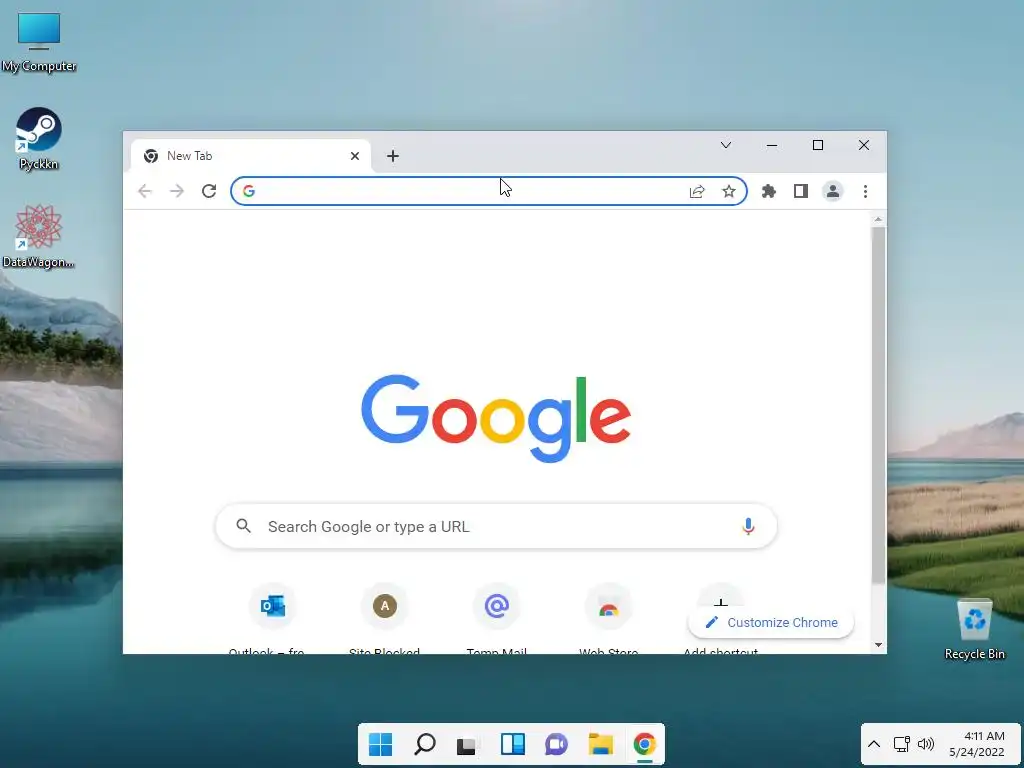Screen dimensions: 1024x768
Task: Click the vertical scrollbar thumb
Action: 878,405
